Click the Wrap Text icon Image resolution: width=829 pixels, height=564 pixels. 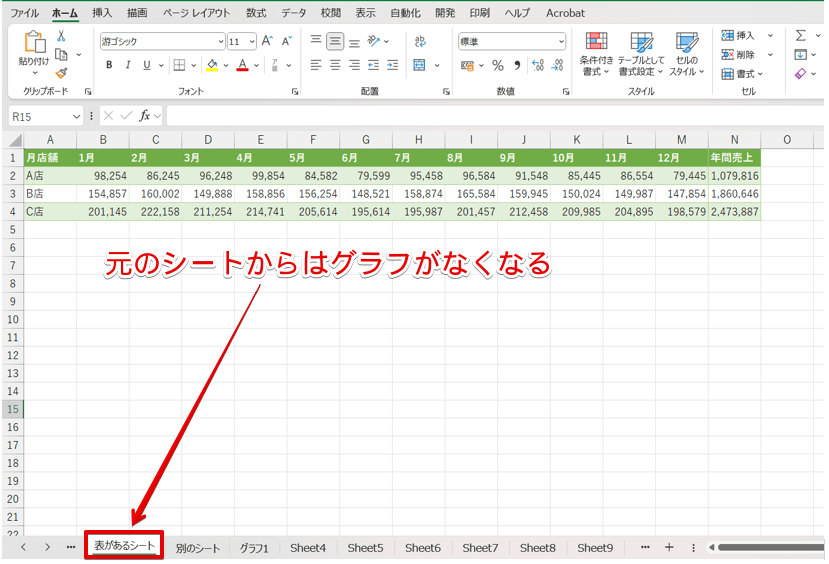point(420,41)
